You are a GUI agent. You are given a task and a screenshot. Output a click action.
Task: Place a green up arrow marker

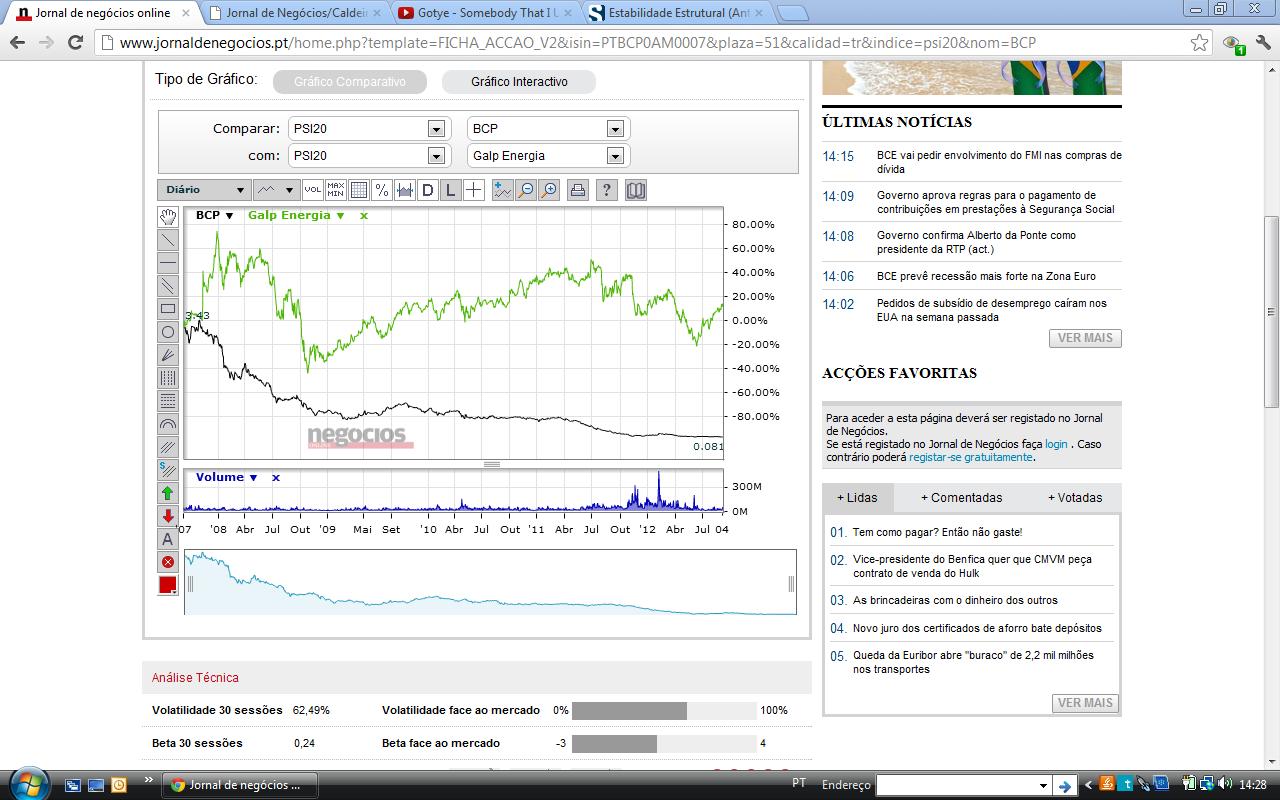point(168,492)
